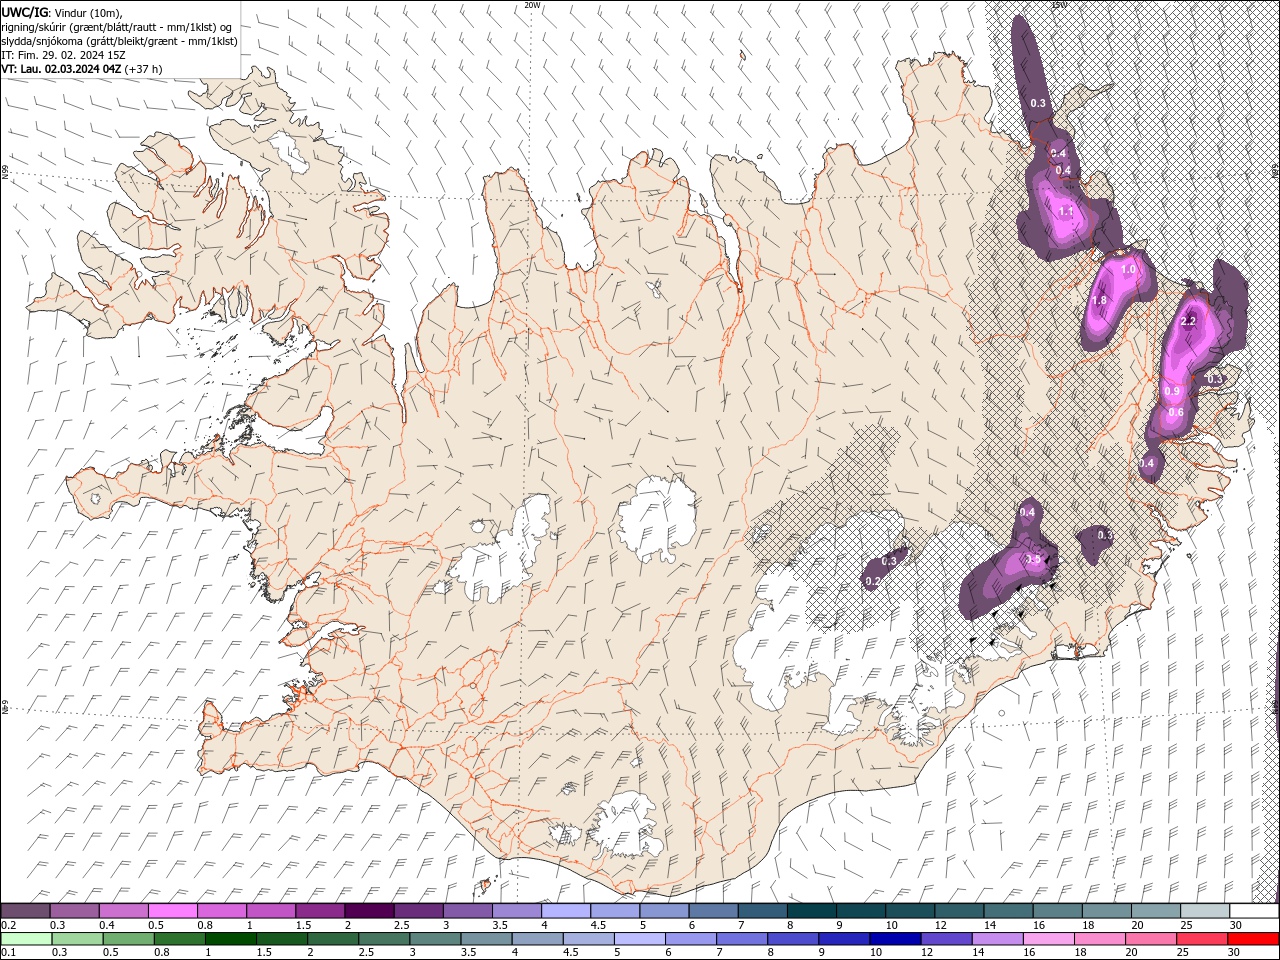The width and height of the screenshot is (1280, 960).
Task: Pick the deep navy 10–12 rain swatch
Action: click(895, 939)
